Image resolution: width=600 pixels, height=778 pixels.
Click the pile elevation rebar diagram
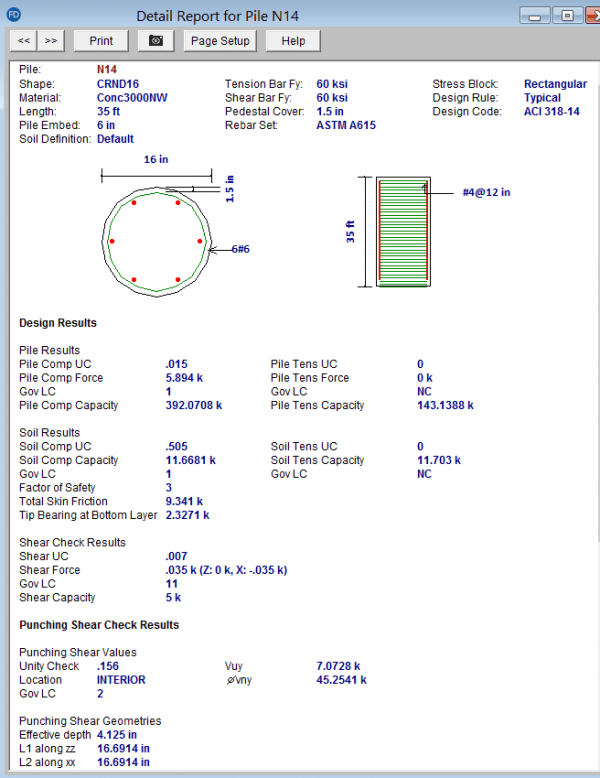tap(401, 231)
